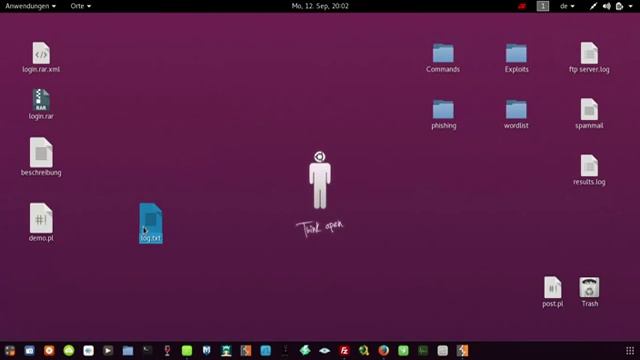Expand the system menu arrow at top right
The height and width of the screenshot is (360, 640).
(x=631, y=6)
